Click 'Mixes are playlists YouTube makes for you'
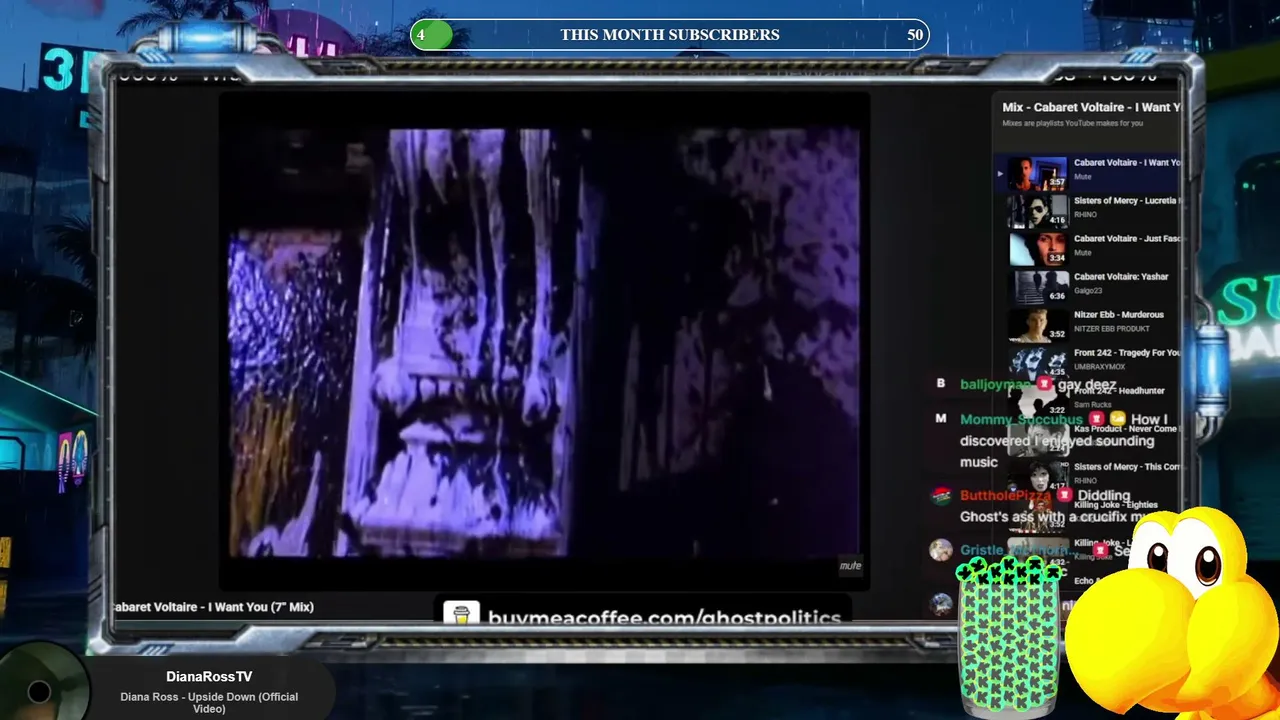1280x720 pixels. click(x=1072, y=123)
